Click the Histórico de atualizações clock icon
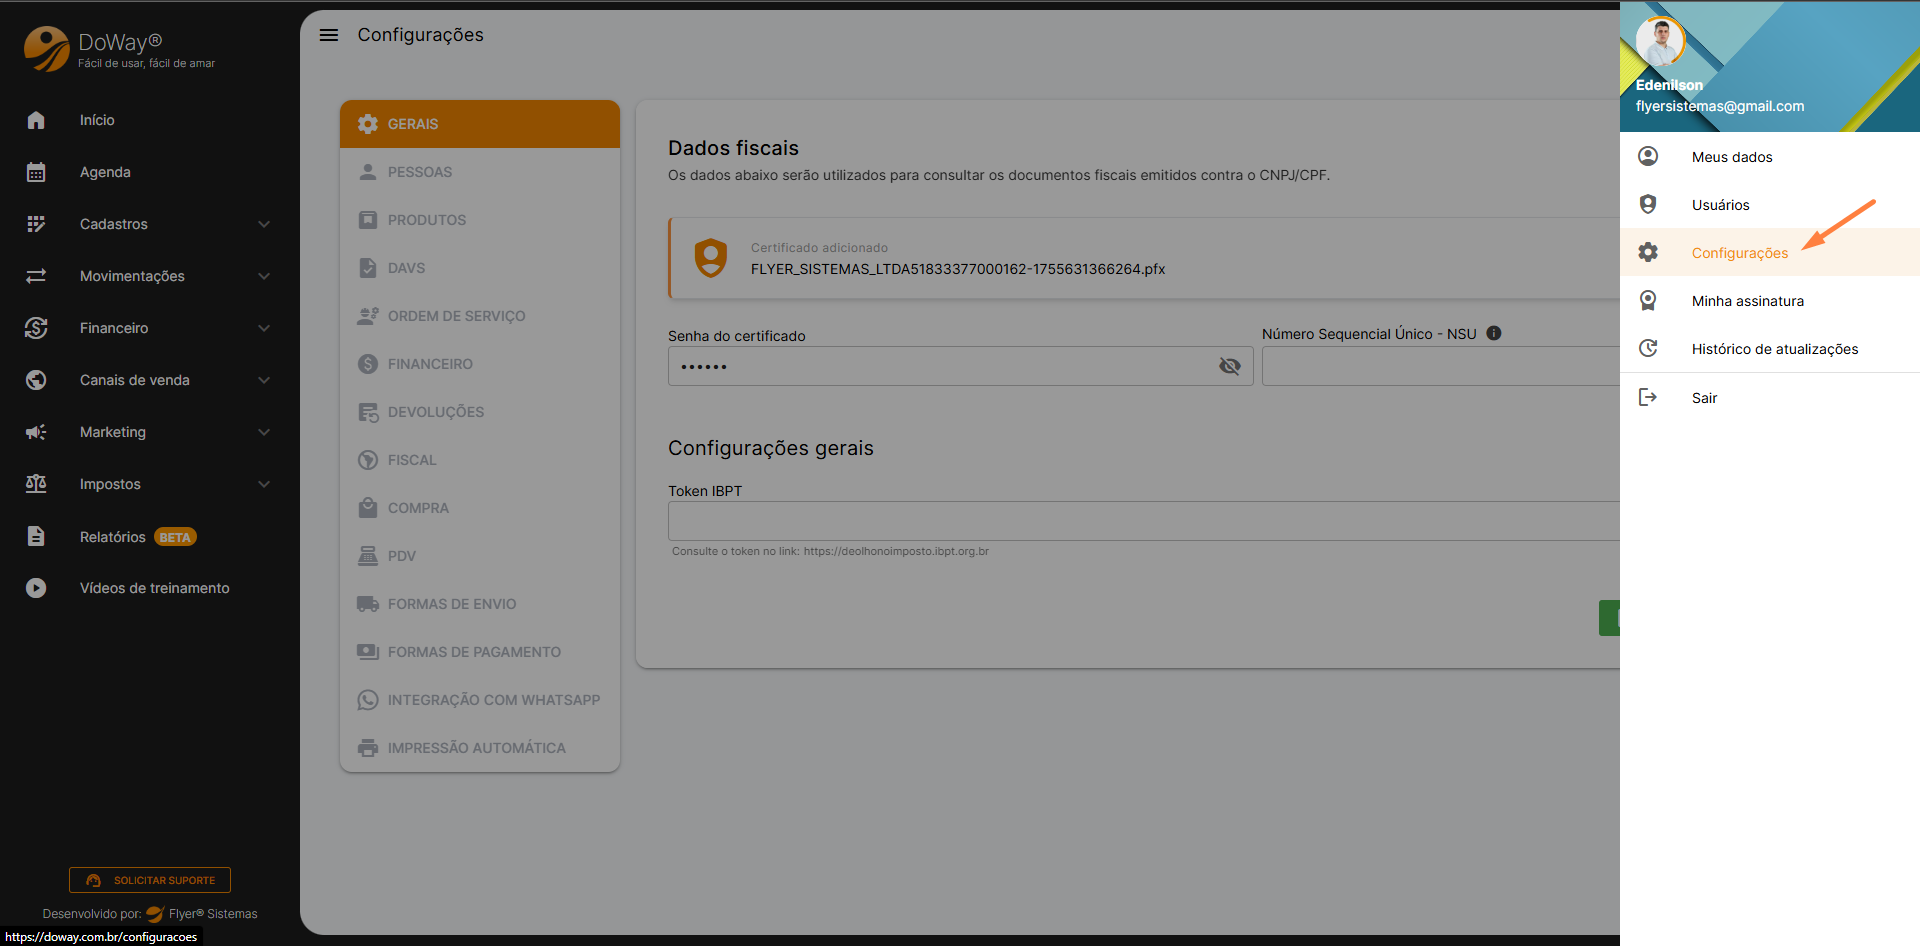1920x946 pixels. 1648,349
